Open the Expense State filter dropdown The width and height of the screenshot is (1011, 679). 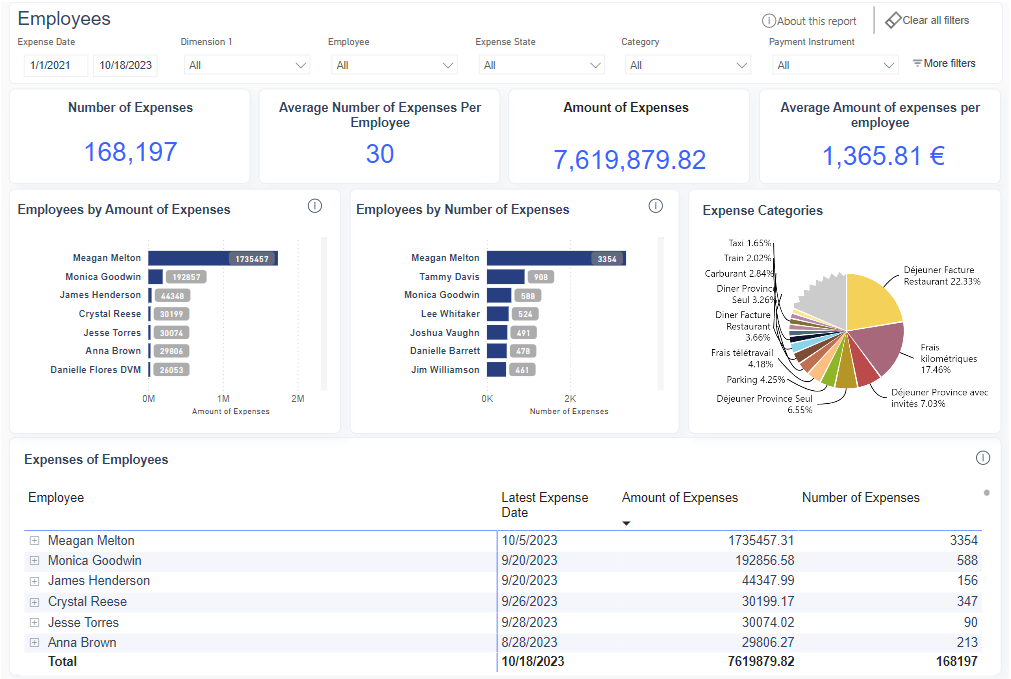541,65
